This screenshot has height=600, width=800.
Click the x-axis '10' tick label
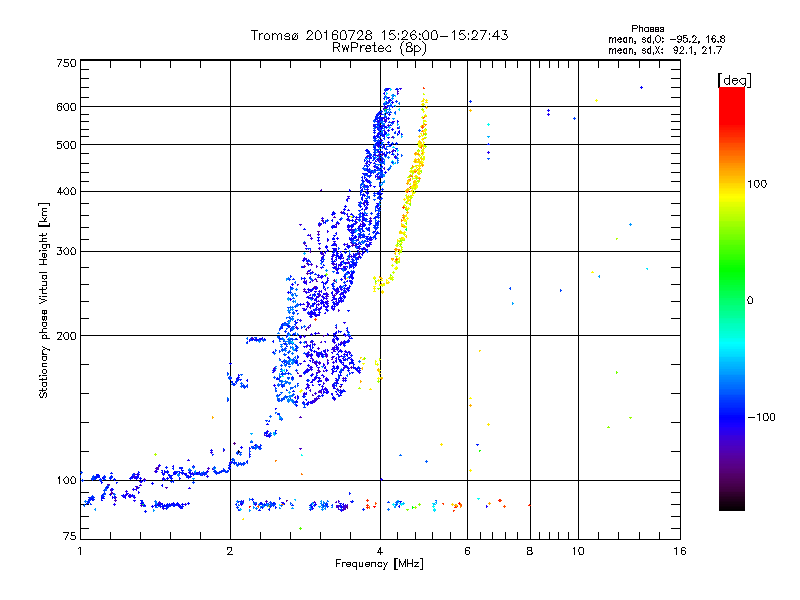[x=578, y=551]
